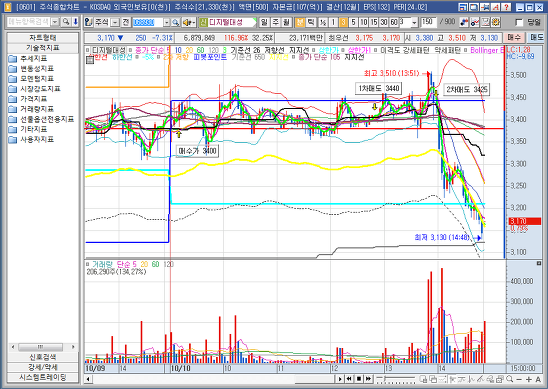Toggle the 당일 checkbox
The image size is (548, 389).
click(x=519, y=23)
